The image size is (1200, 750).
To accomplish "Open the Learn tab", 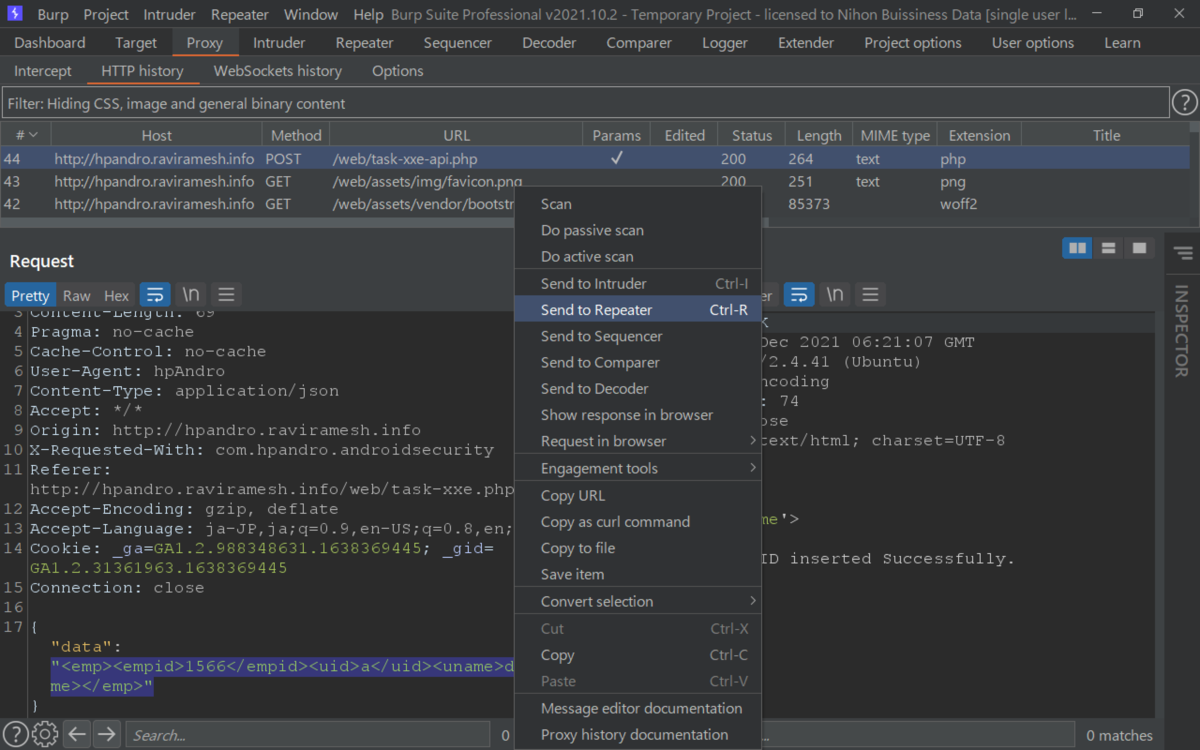I will (1122, 43).
